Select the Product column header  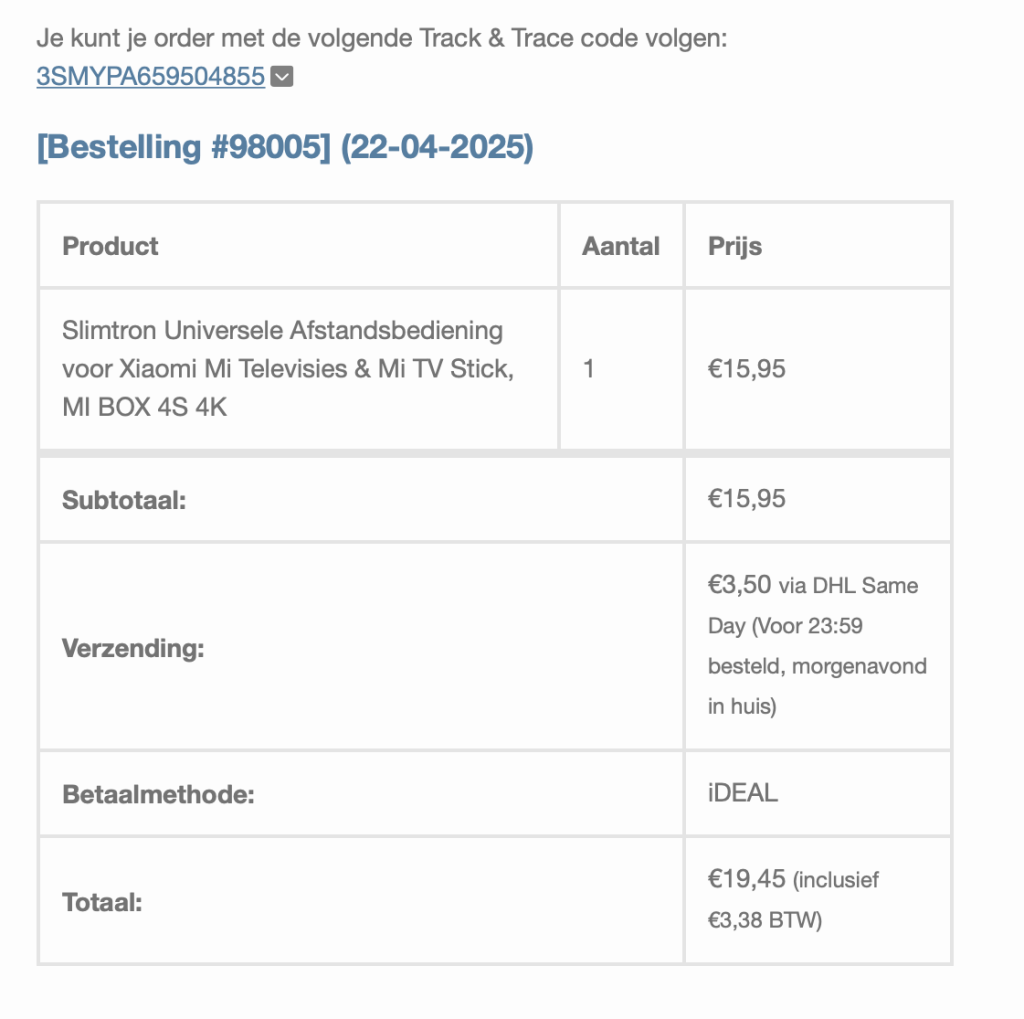[110, 246]
